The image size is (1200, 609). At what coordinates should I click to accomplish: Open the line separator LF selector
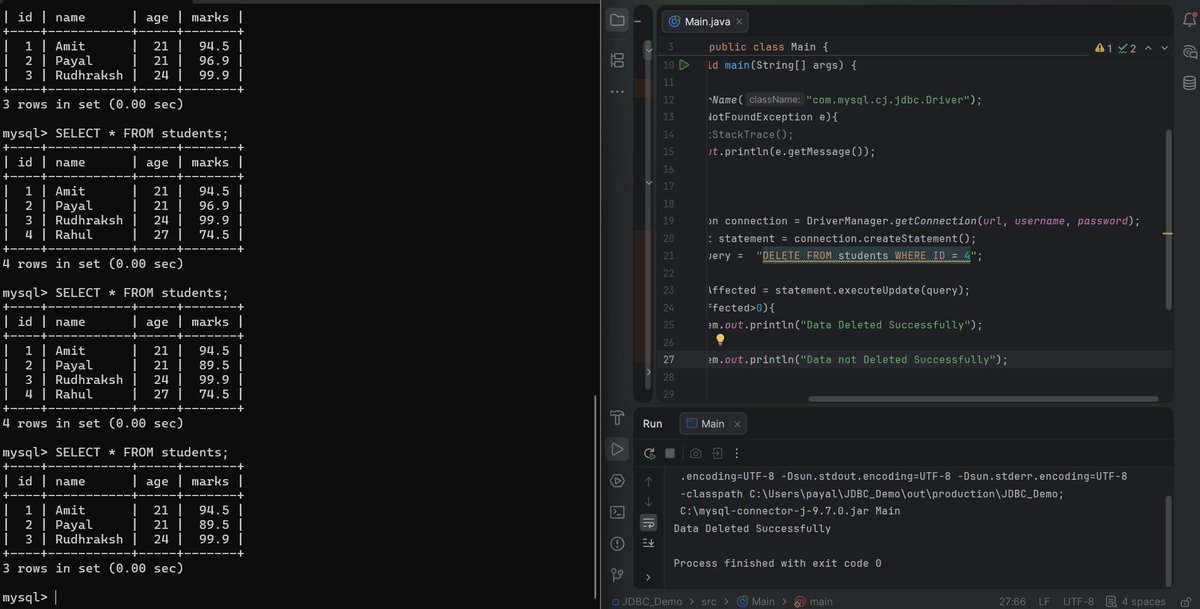1044,601
